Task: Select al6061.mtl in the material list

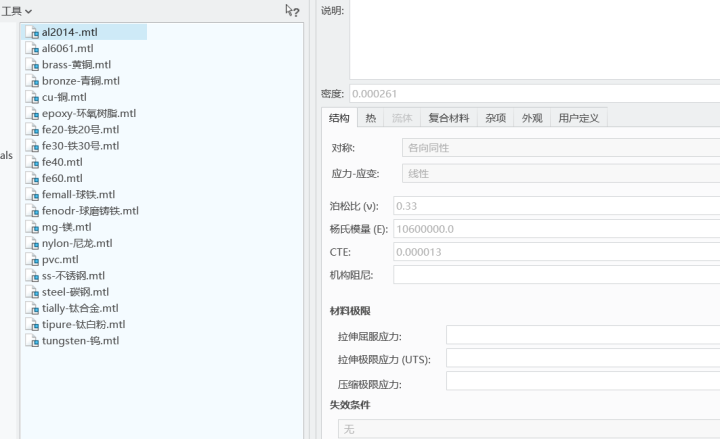Action: (67, 48)
